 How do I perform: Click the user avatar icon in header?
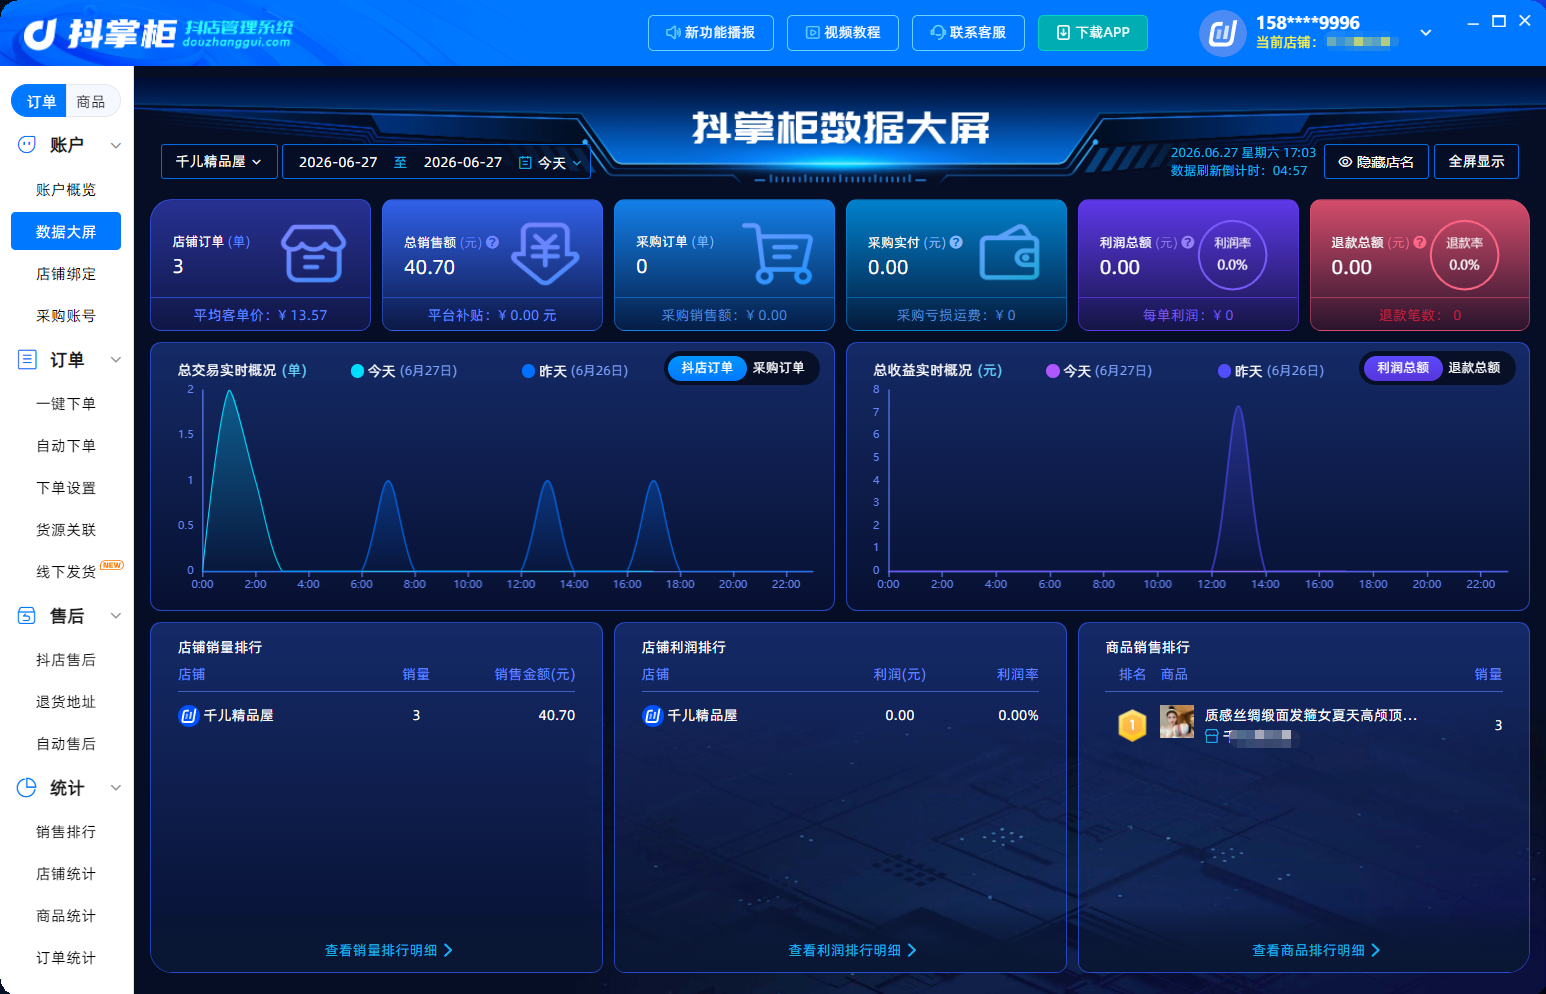pos(1222,33)
